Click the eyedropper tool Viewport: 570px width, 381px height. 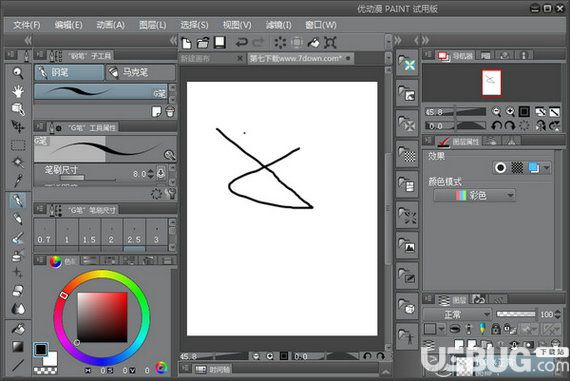pos(18,181)
